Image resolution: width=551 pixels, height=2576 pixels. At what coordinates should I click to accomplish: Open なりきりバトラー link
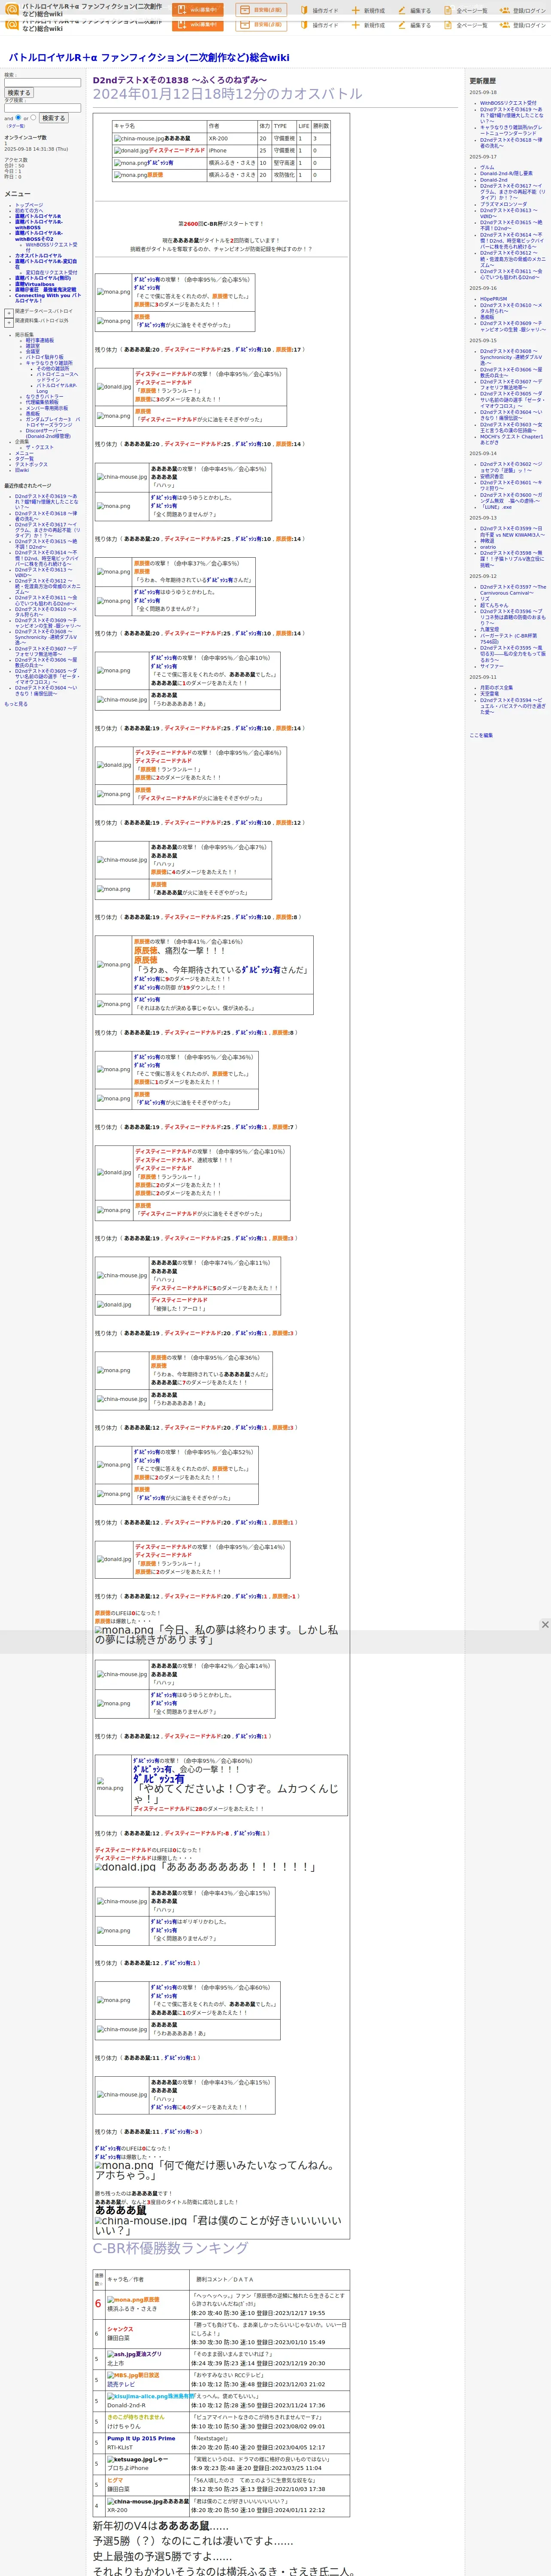point(44,397)
